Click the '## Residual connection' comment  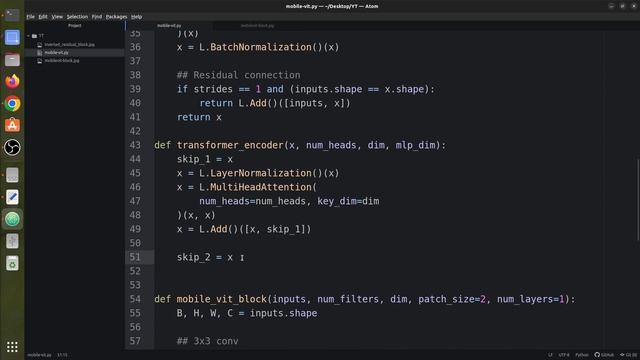238,75
